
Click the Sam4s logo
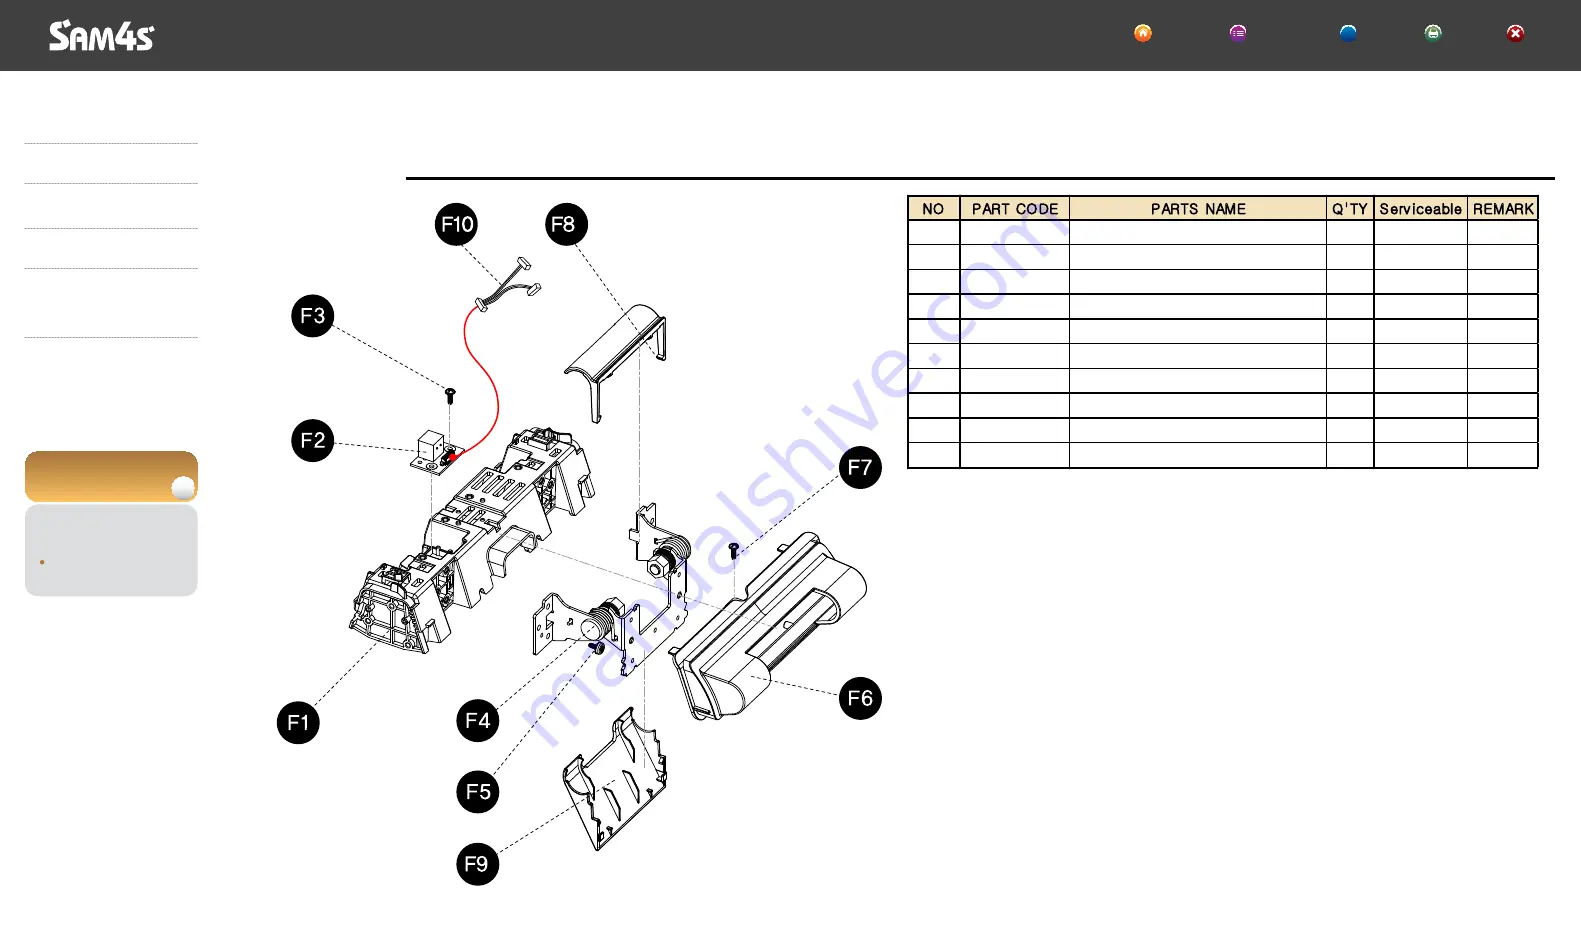tap(102, 36)
